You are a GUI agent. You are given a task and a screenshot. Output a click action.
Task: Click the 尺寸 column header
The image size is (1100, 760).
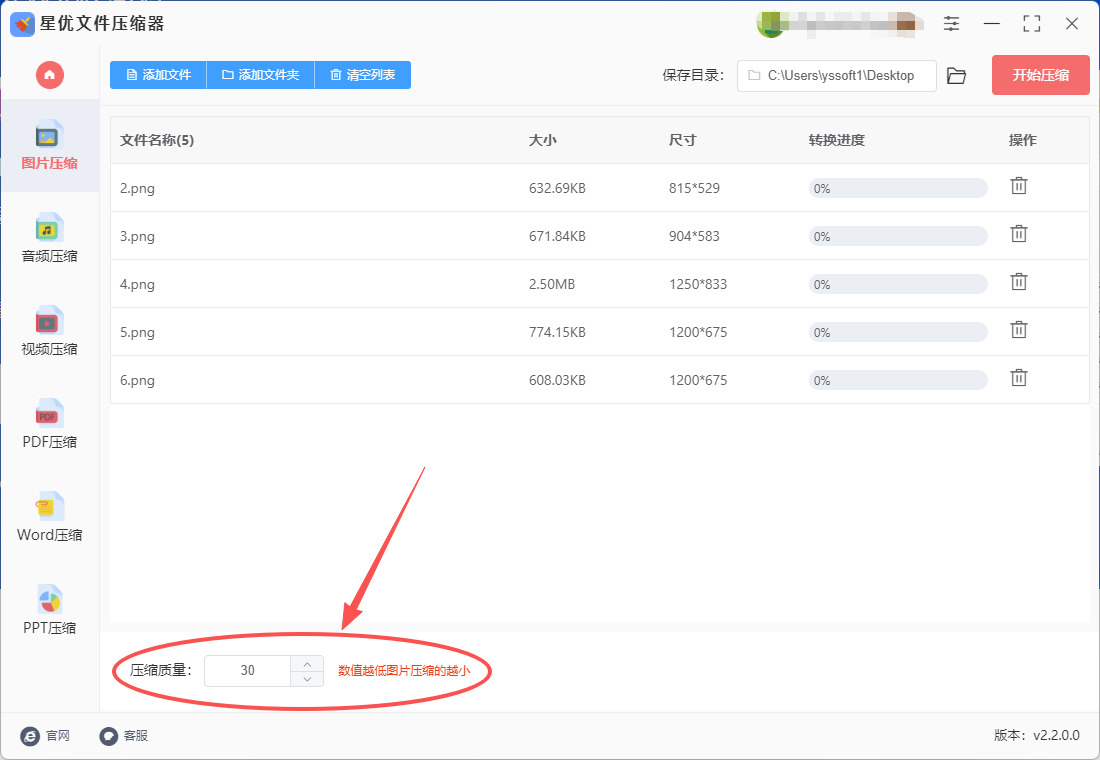coord(683,140)
